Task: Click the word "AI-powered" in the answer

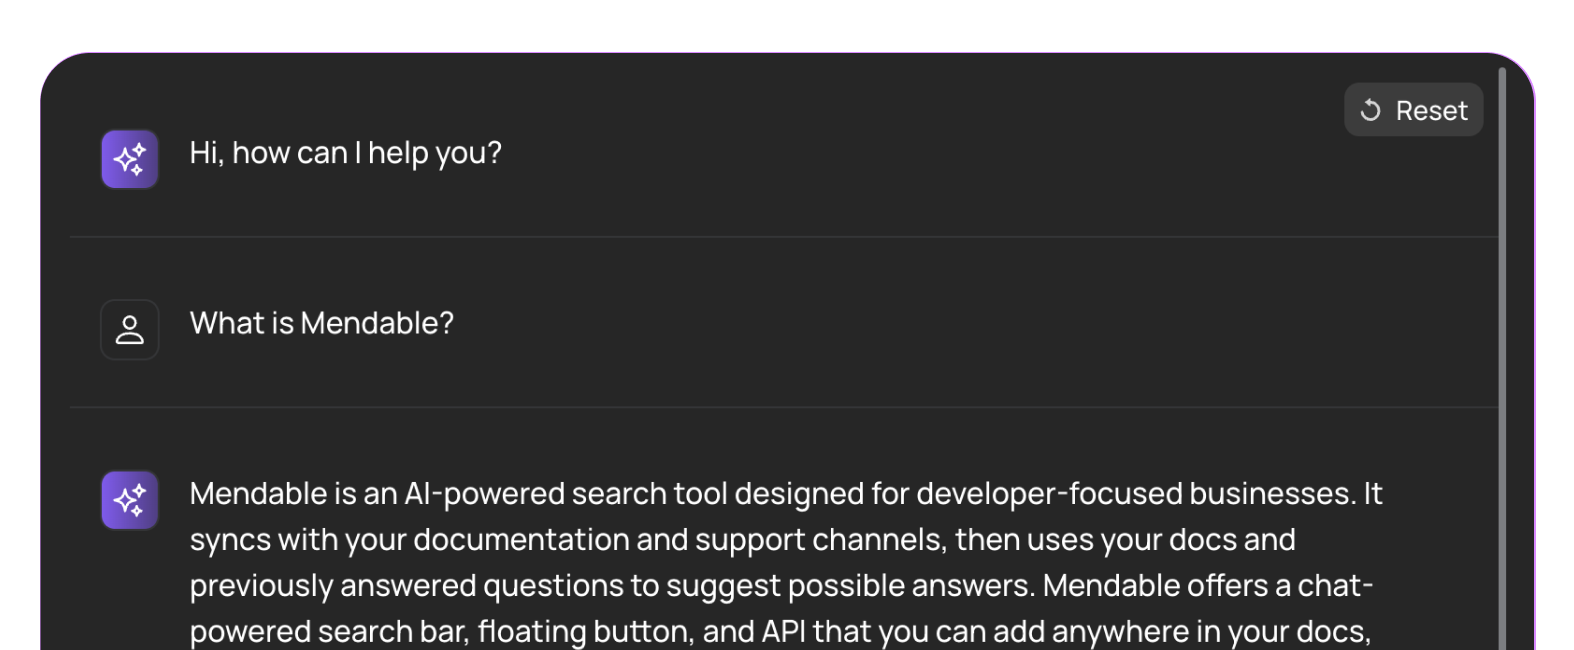Action: (x=485, y=494)
